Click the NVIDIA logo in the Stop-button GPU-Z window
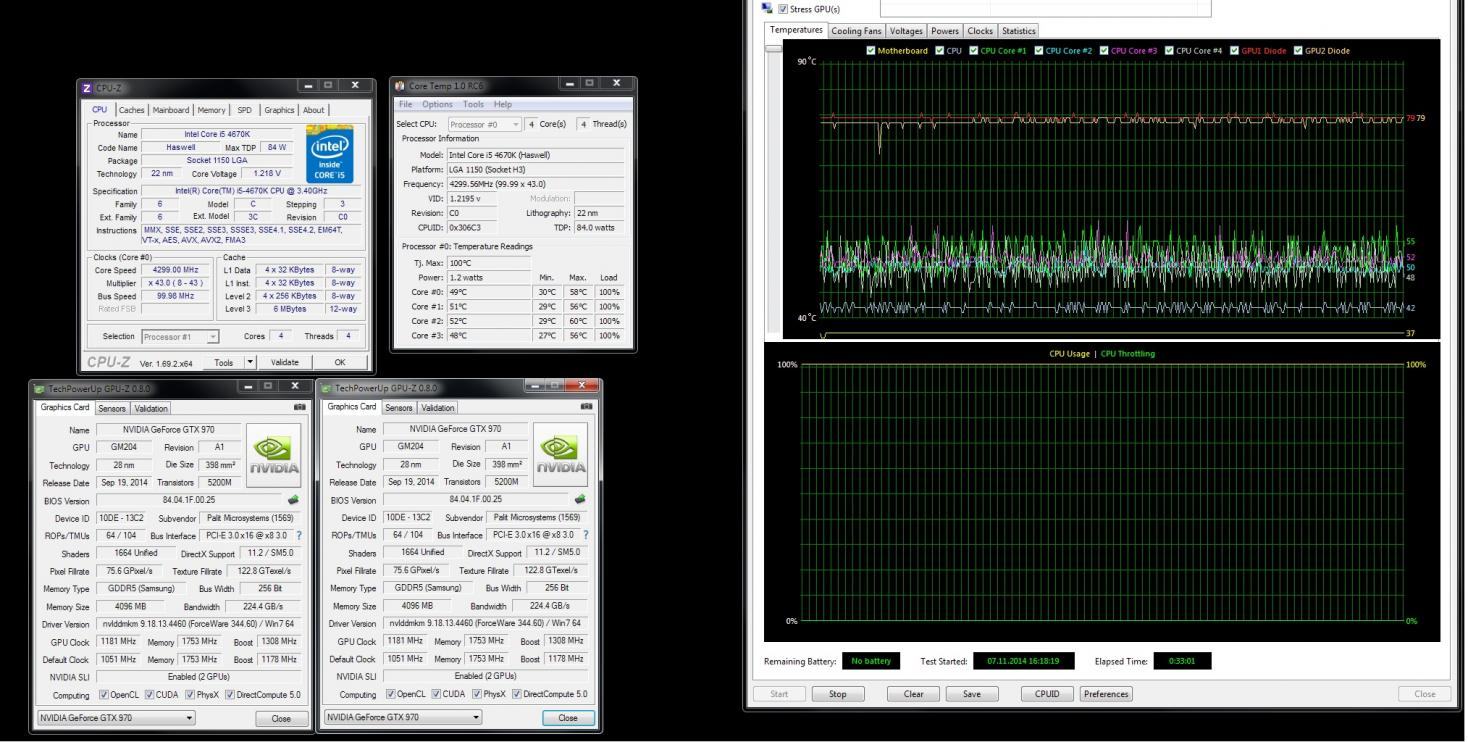This screenshot has height=742, width=1468. [x=273, y=453]
